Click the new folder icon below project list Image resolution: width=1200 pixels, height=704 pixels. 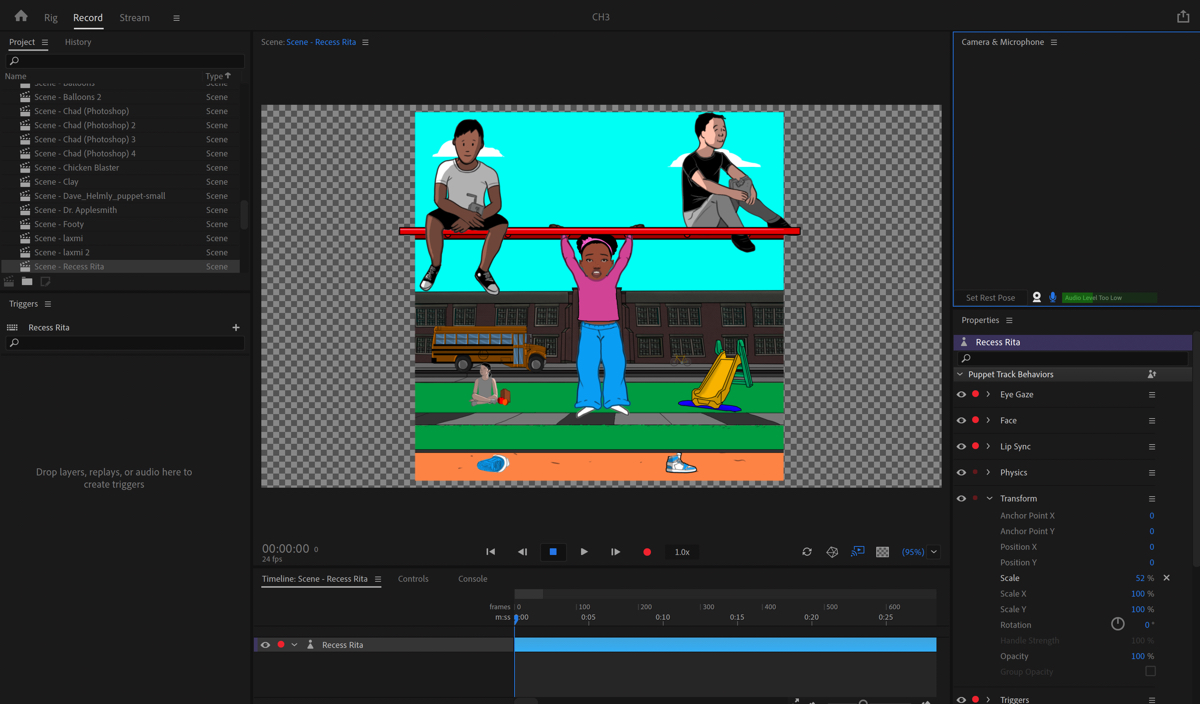(x=27, y=282)
